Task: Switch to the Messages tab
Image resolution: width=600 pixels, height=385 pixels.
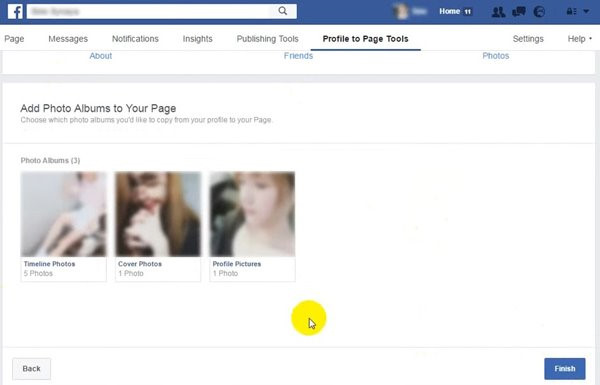Action: [68, 39]
